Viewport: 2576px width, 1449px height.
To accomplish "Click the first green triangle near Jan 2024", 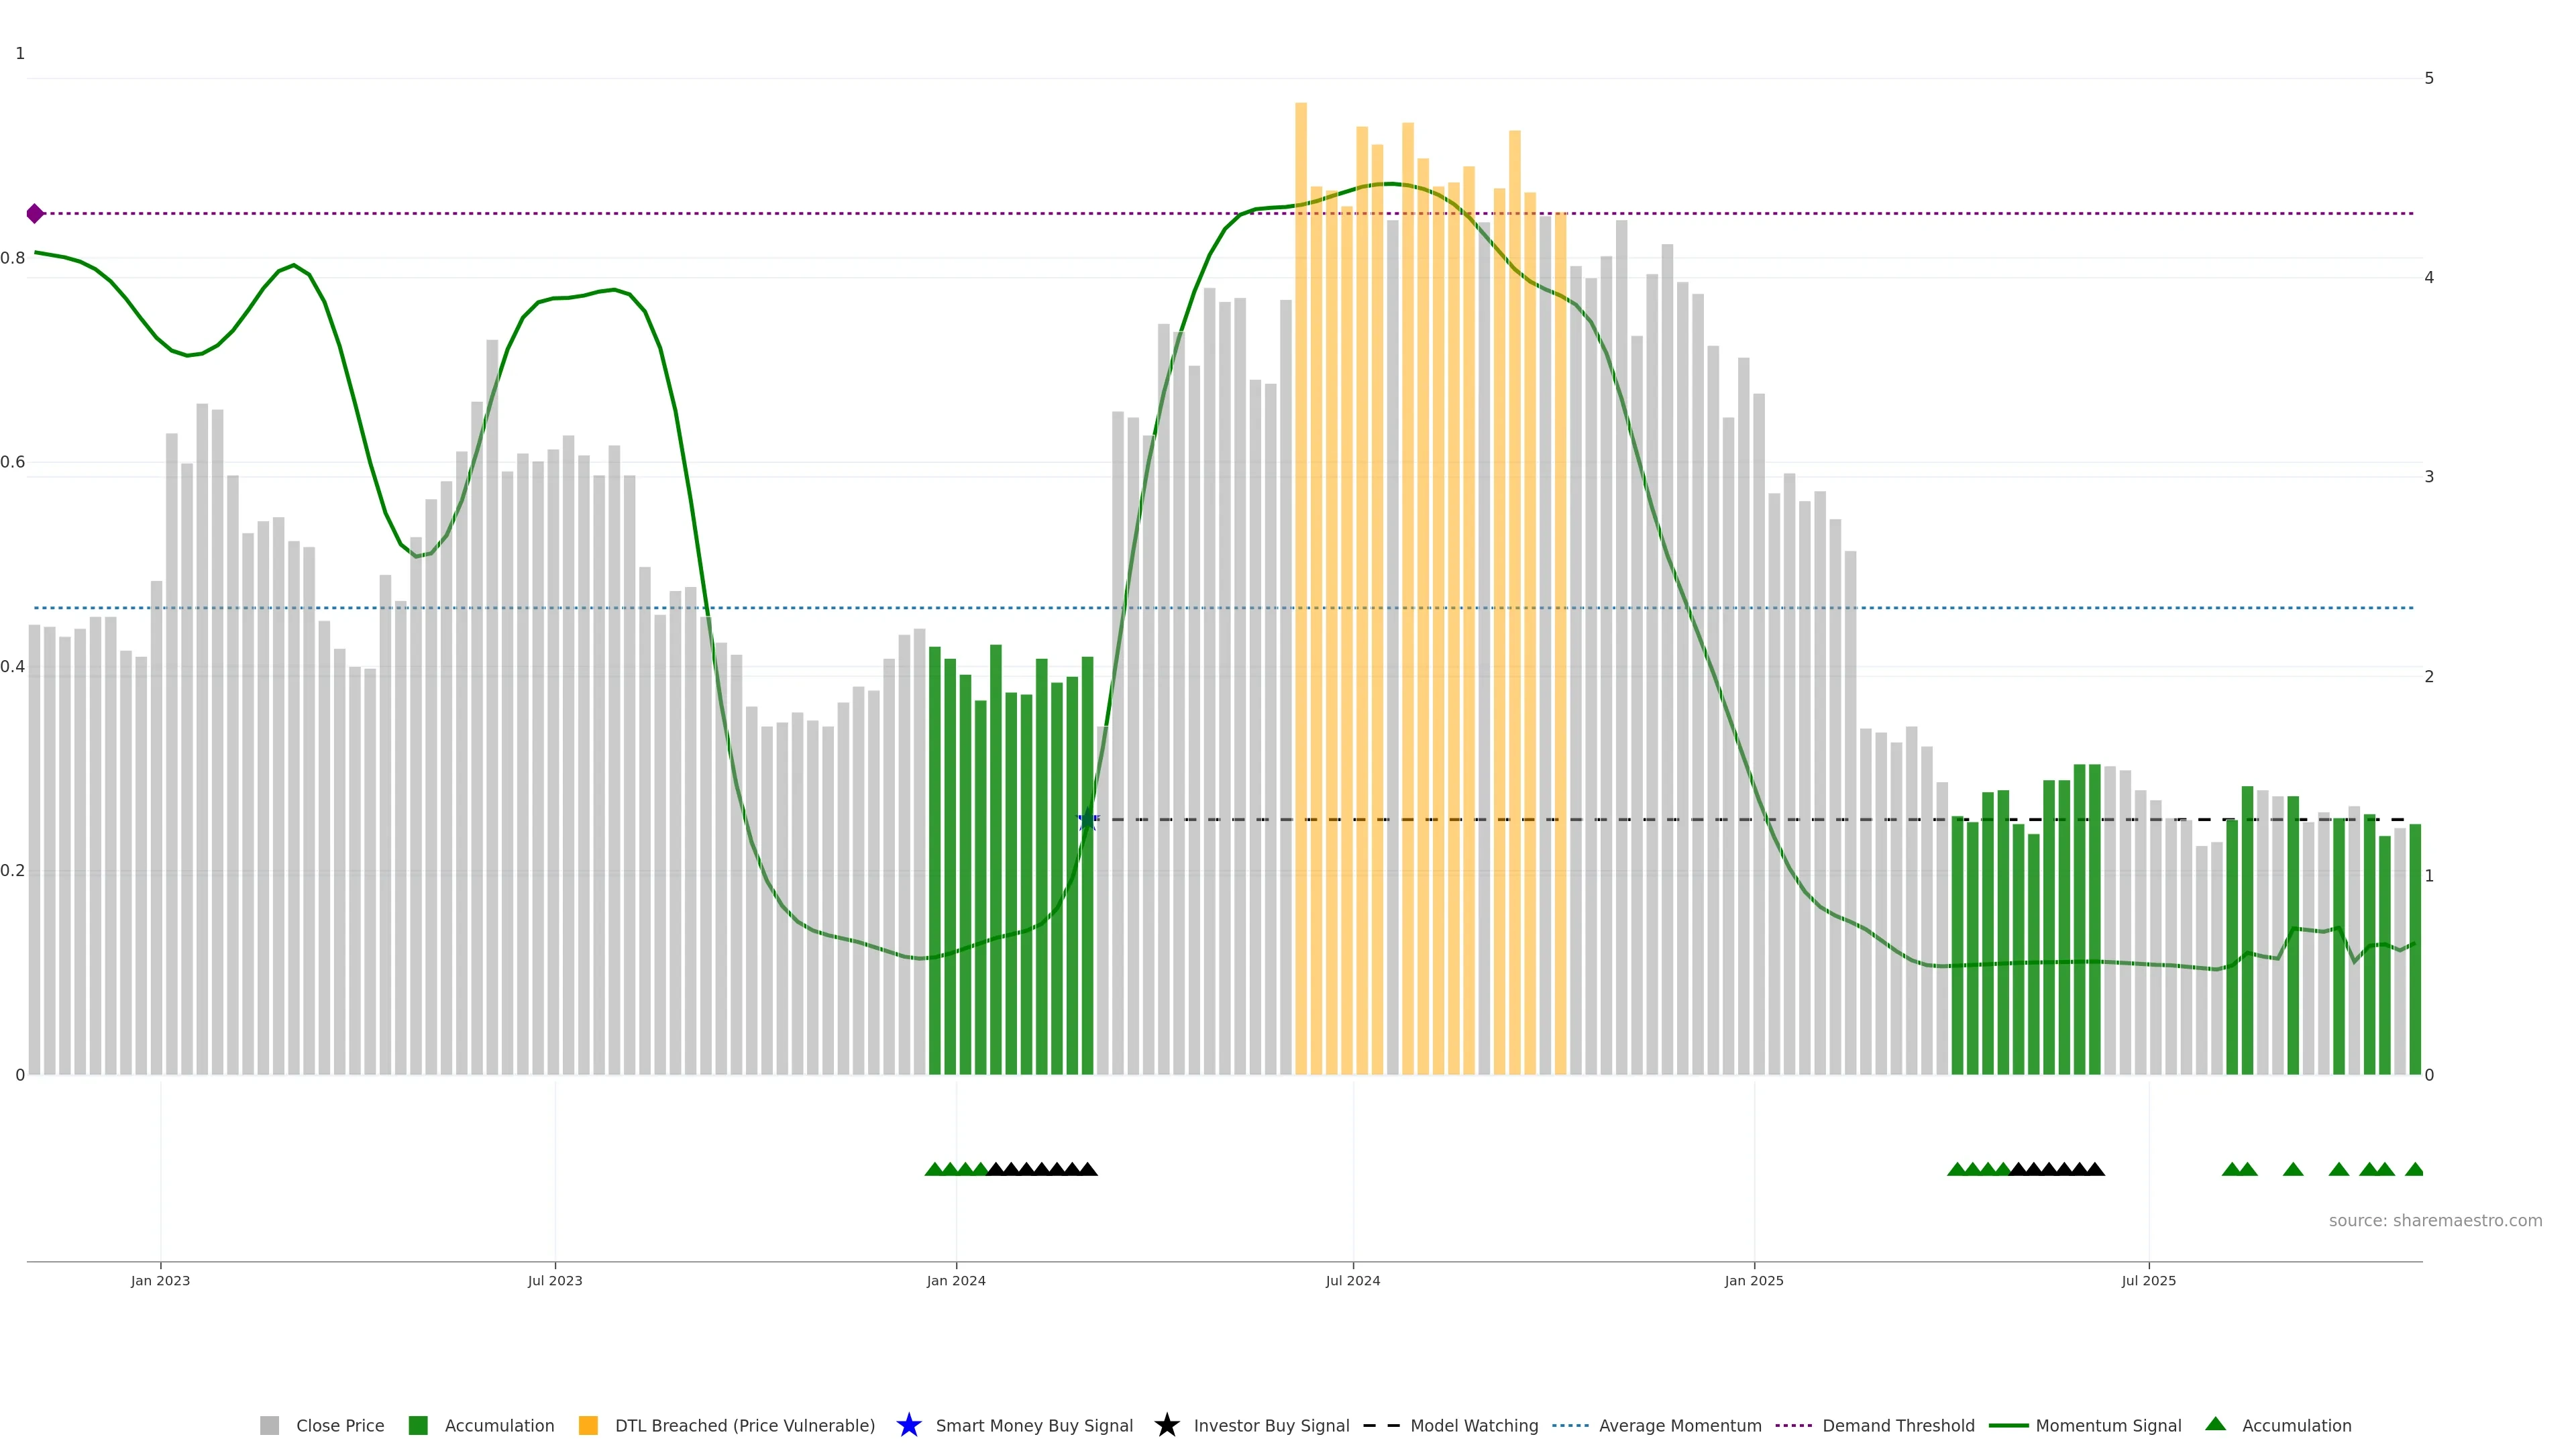I will click(x=934, y=1169).
